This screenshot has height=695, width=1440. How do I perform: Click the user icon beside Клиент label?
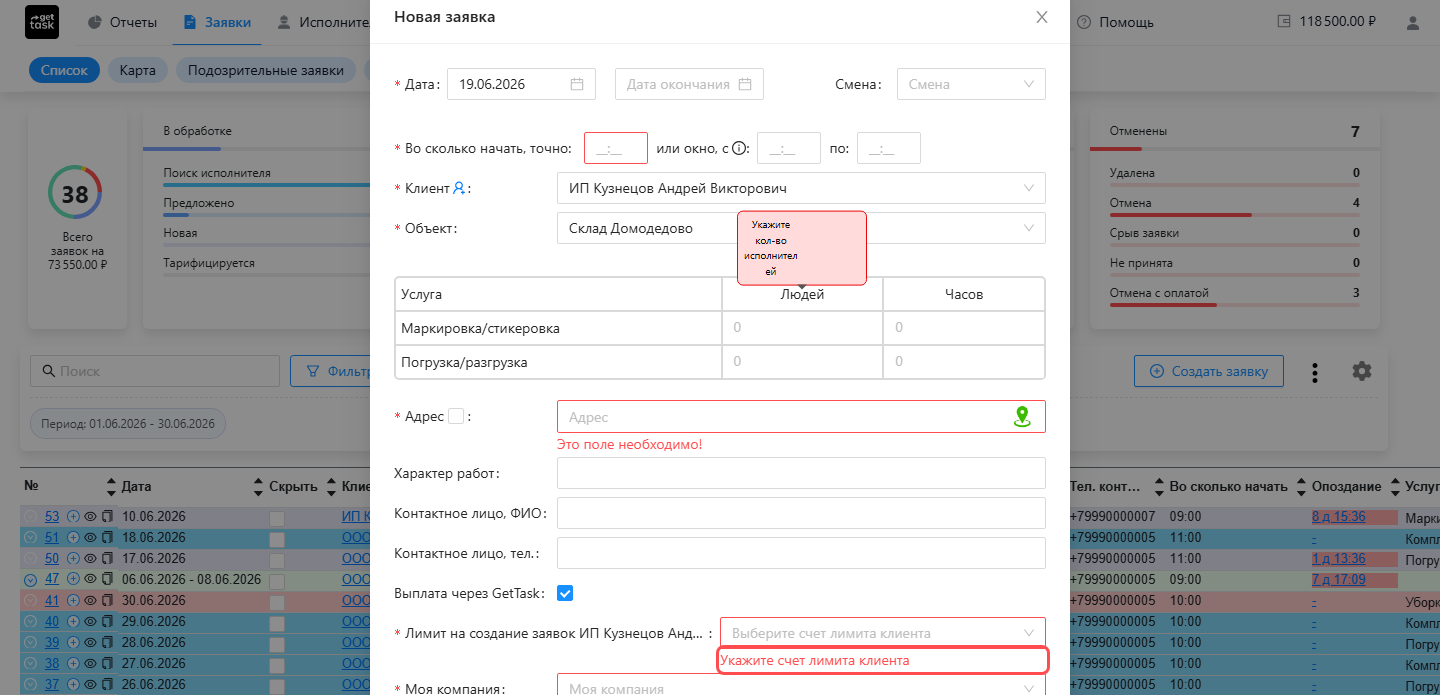(x=459, y=188)
